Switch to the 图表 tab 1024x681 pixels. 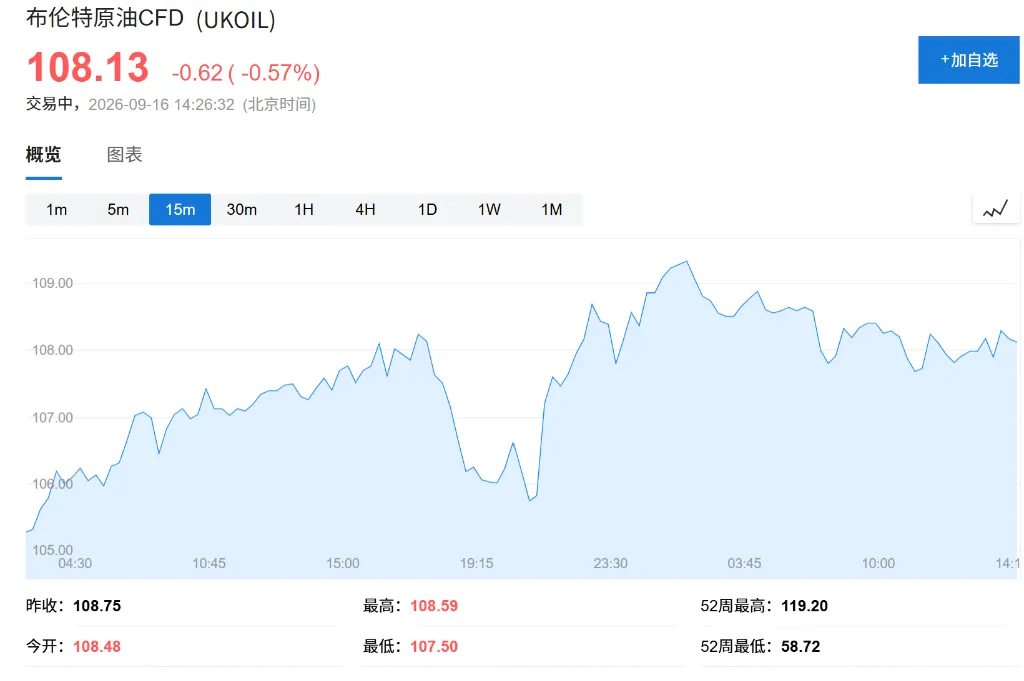tap(125, 155)
